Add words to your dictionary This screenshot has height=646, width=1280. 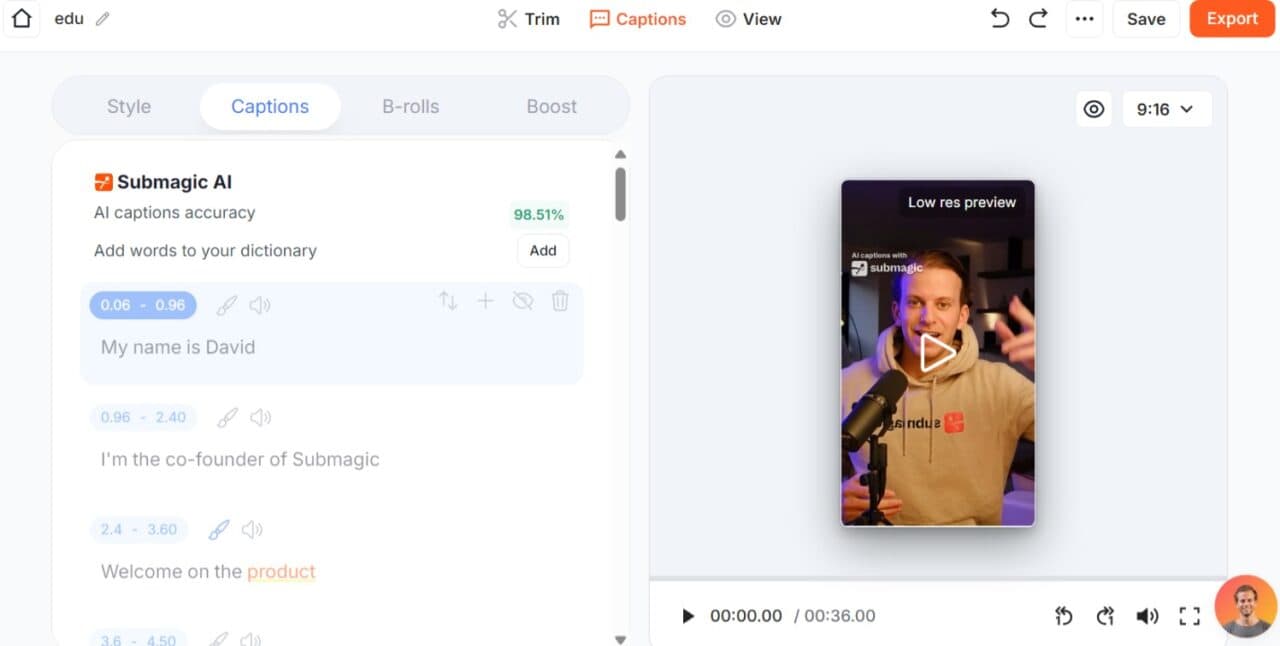542,251
